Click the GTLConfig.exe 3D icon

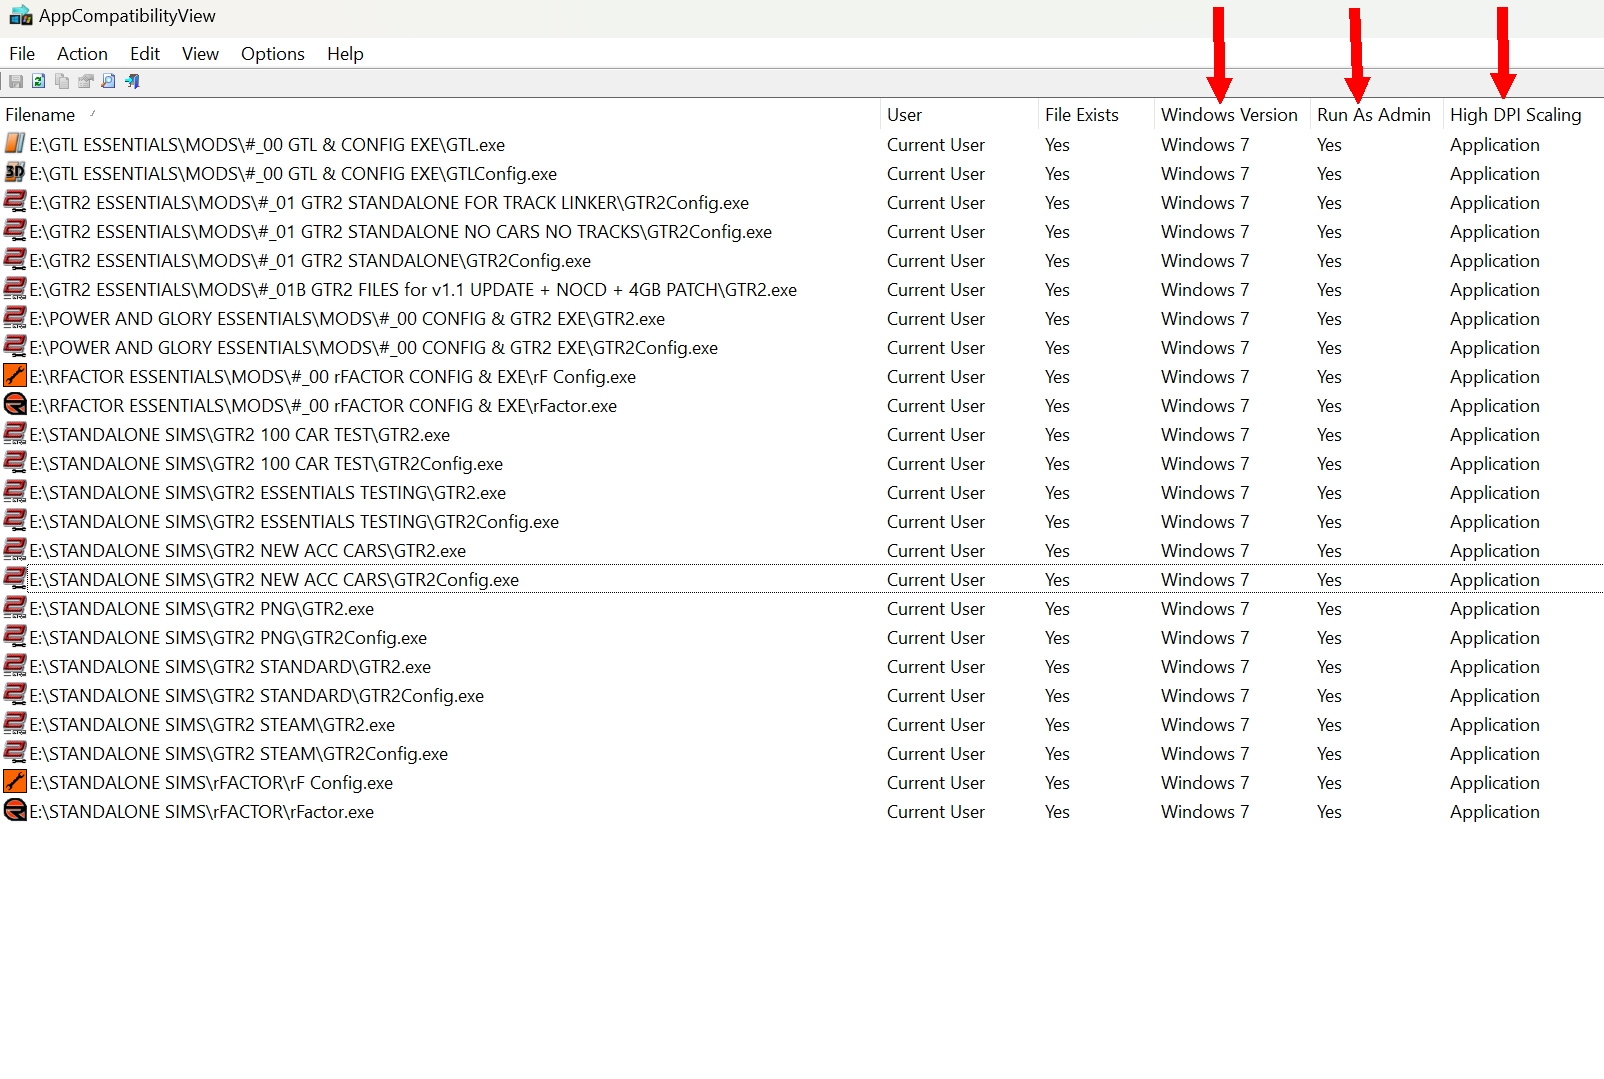tap(15, 173)
